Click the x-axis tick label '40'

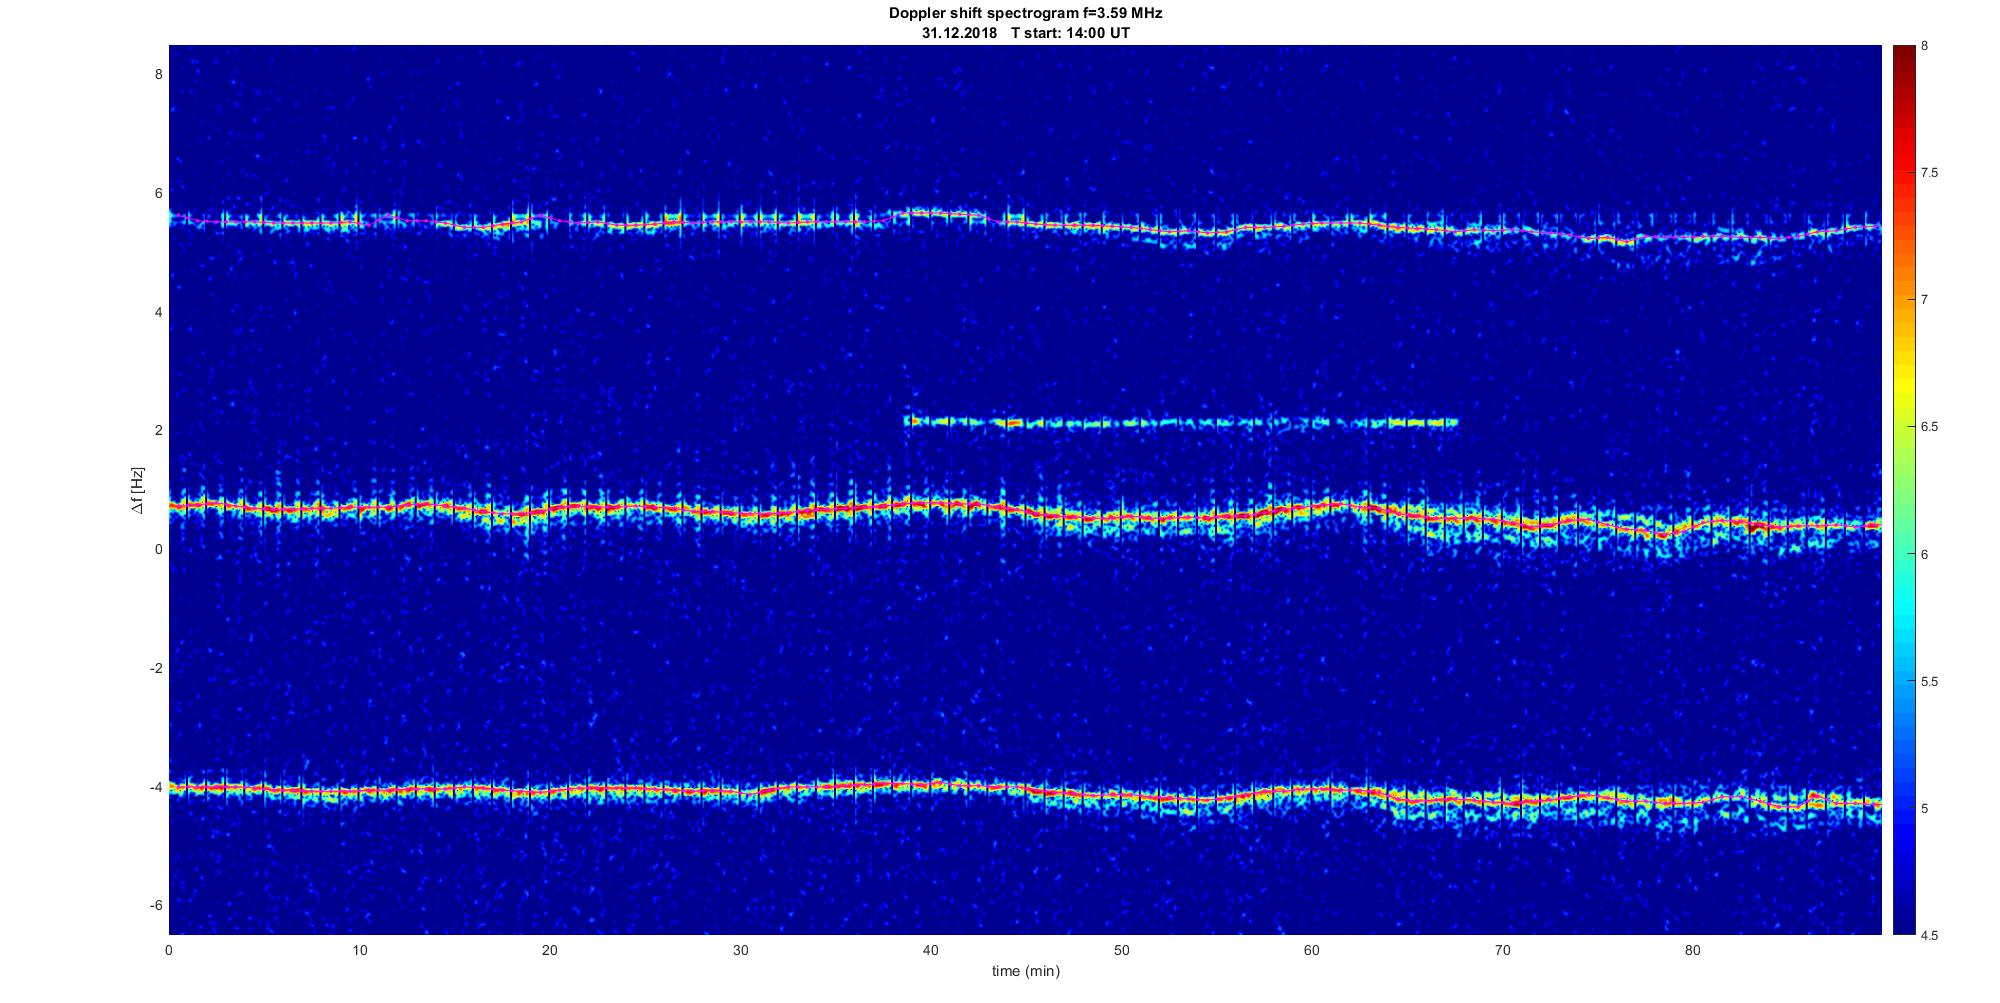931,950
